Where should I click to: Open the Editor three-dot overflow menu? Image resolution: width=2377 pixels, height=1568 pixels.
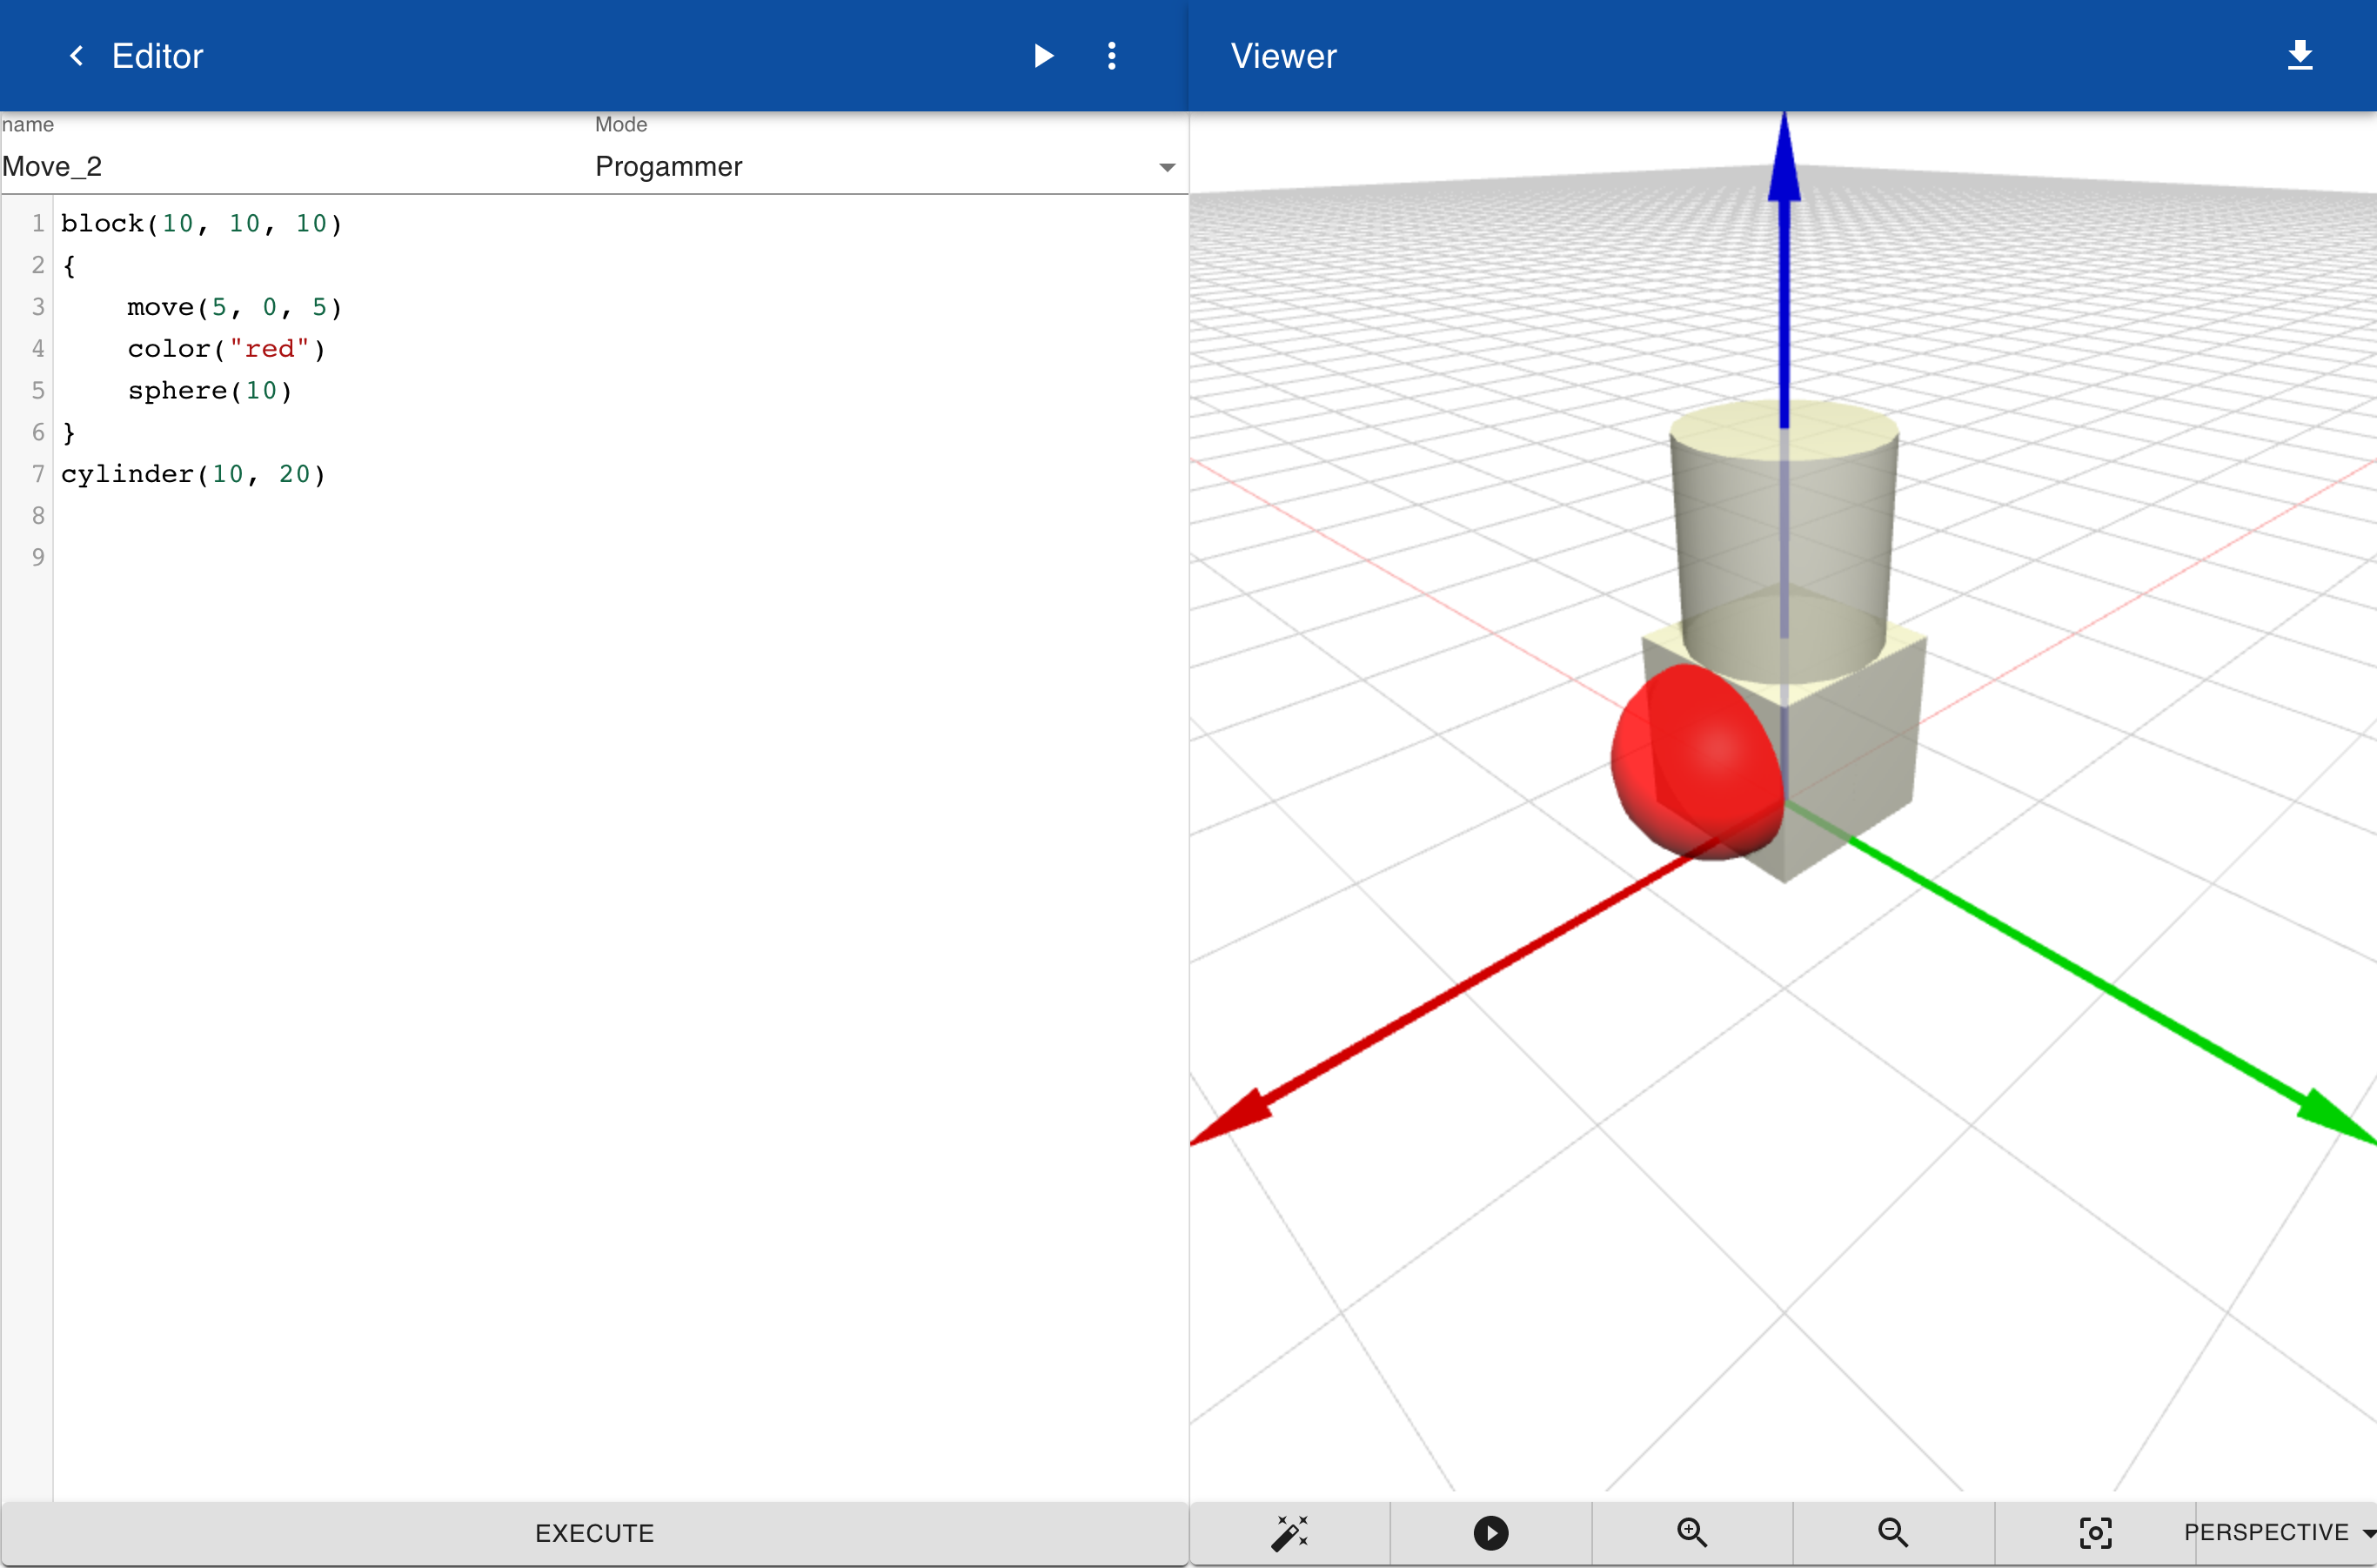(x=1111, y=56)
